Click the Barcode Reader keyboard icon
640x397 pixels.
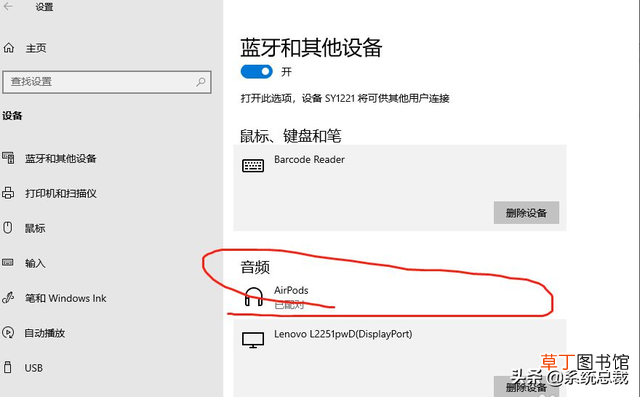click(x=253, y=166)
